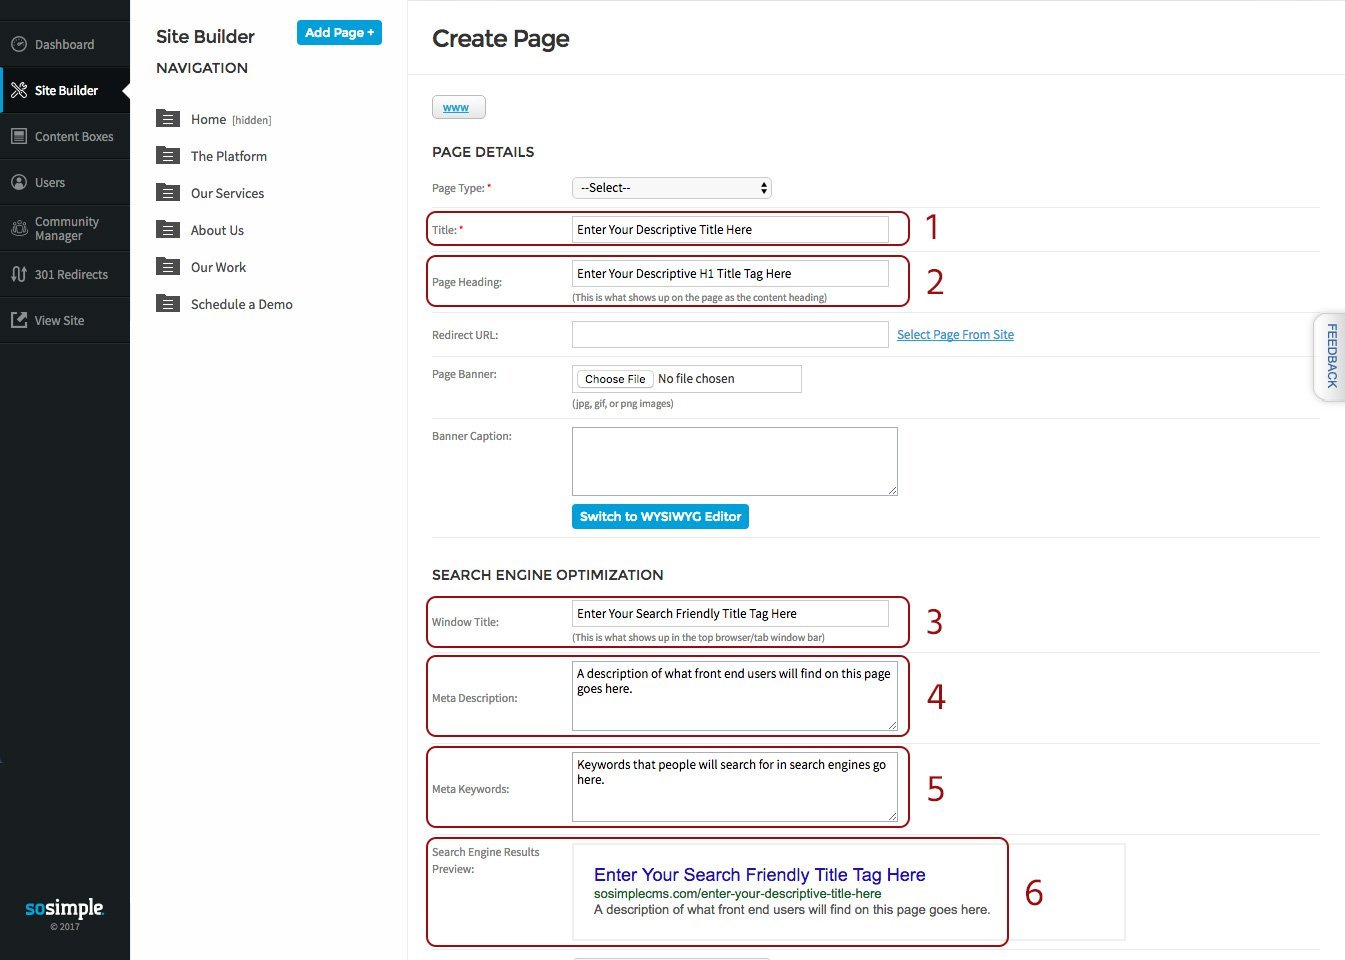This screenshot has height=960, width=1345.
Task: Click the 301 Redirects arrows icon
Action: tap(18, 274)
